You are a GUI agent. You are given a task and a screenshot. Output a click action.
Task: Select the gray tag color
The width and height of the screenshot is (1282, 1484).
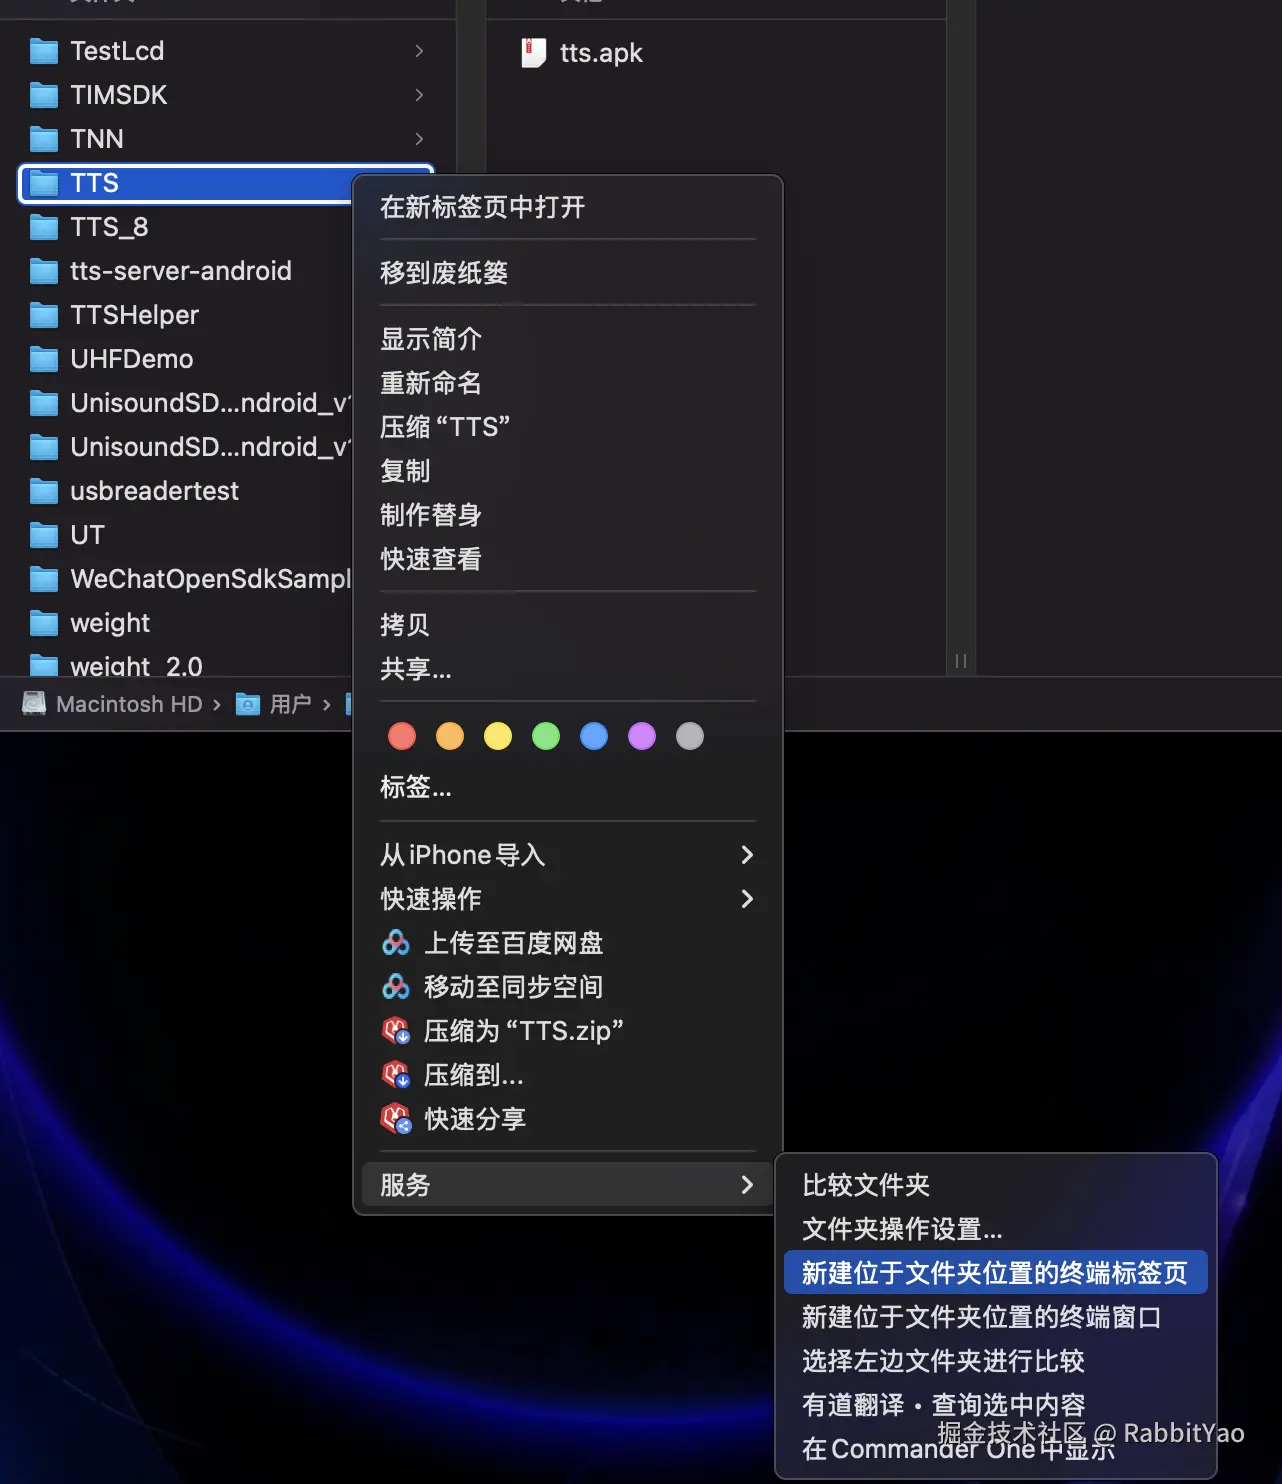(689, 736)
